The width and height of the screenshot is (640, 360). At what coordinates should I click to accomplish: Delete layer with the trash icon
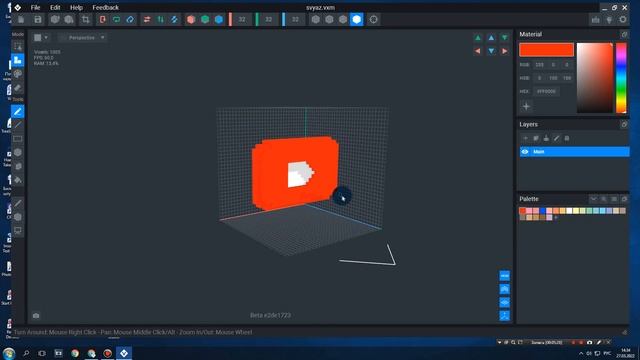click(x=567, y=138)
